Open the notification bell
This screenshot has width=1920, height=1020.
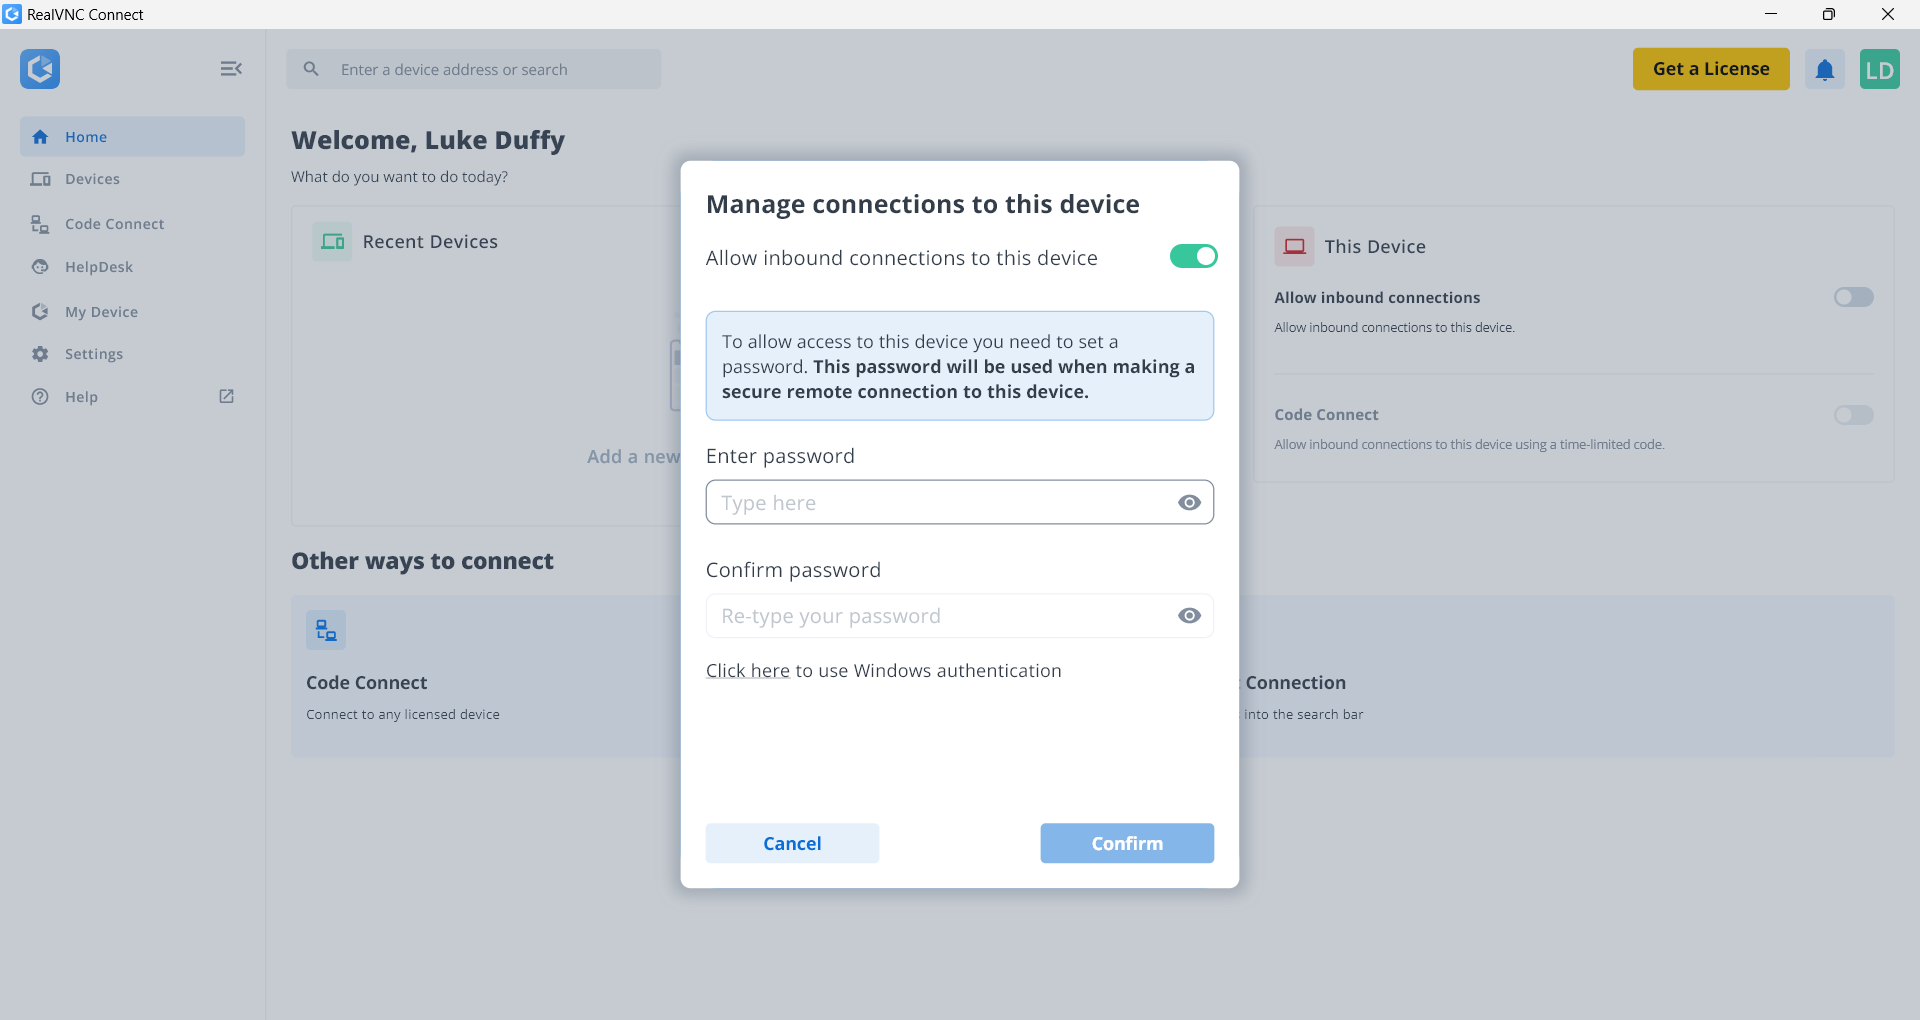(1824, 69)
